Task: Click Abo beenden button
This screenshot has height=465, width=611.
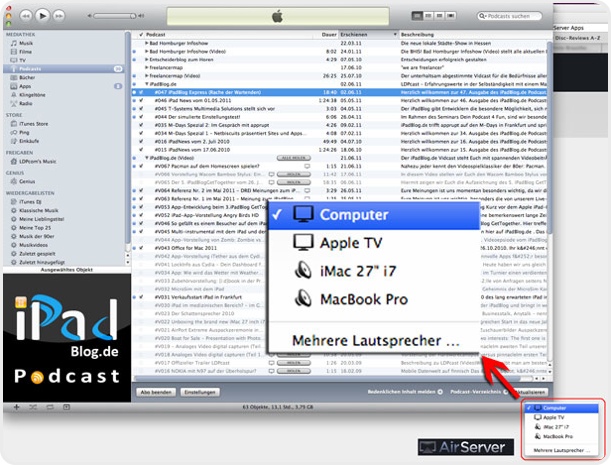Action: tap(156, 392)
